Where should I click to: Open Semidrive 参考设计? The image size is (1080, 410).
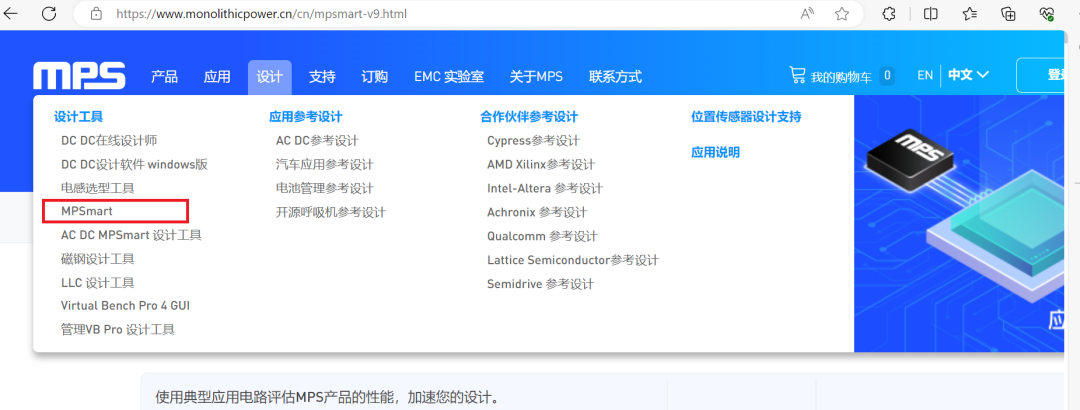[x=540, y=284]
